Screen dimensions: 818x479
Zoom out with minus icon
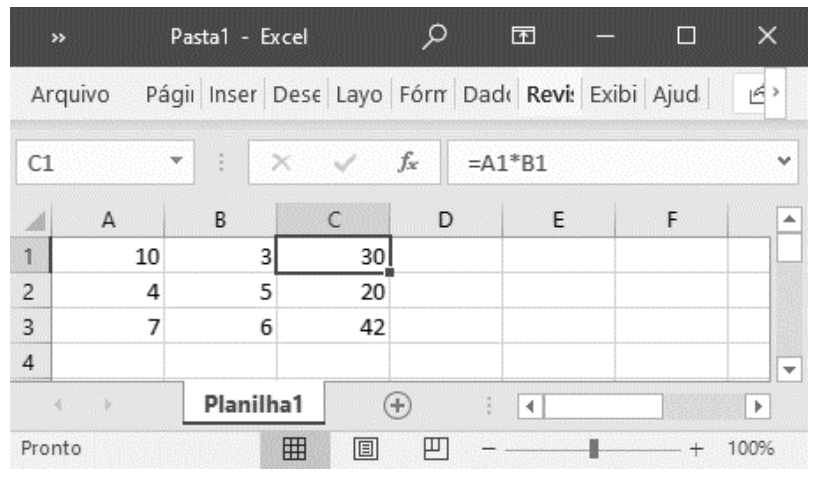pos(489,449)
